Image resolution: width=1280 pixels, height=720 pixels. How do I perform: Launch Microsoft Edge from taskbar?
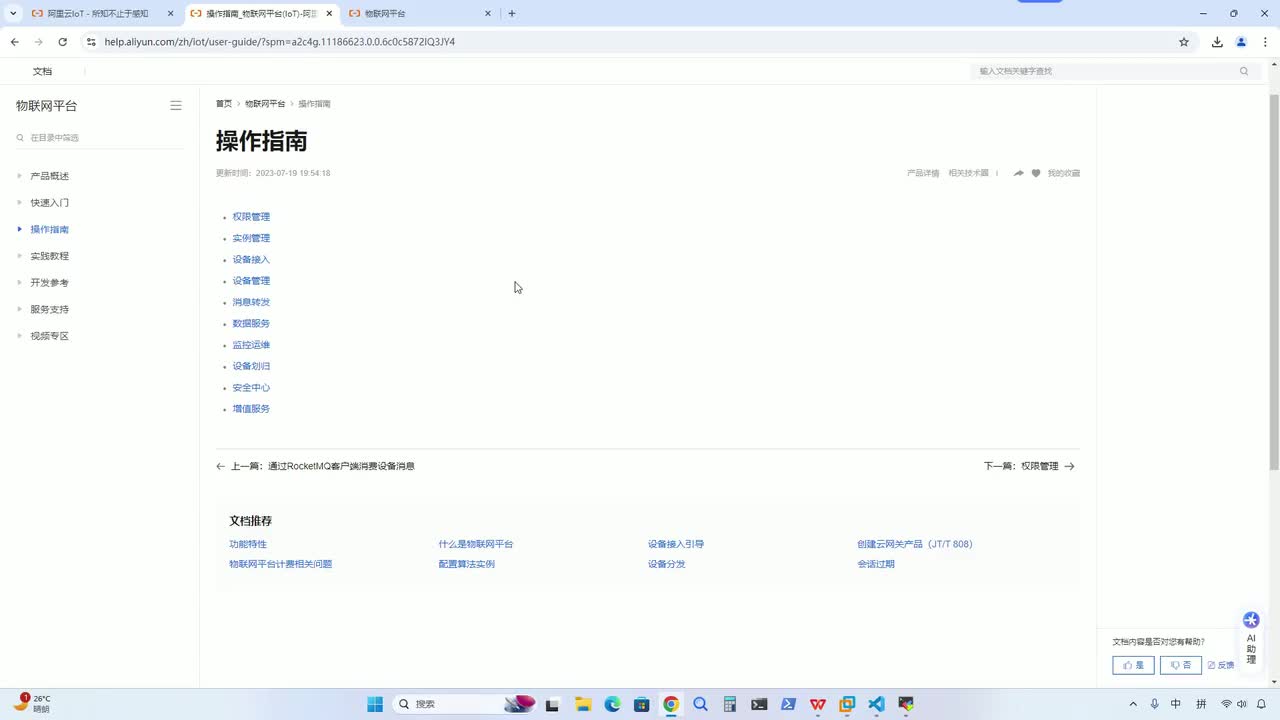(612, 704)
